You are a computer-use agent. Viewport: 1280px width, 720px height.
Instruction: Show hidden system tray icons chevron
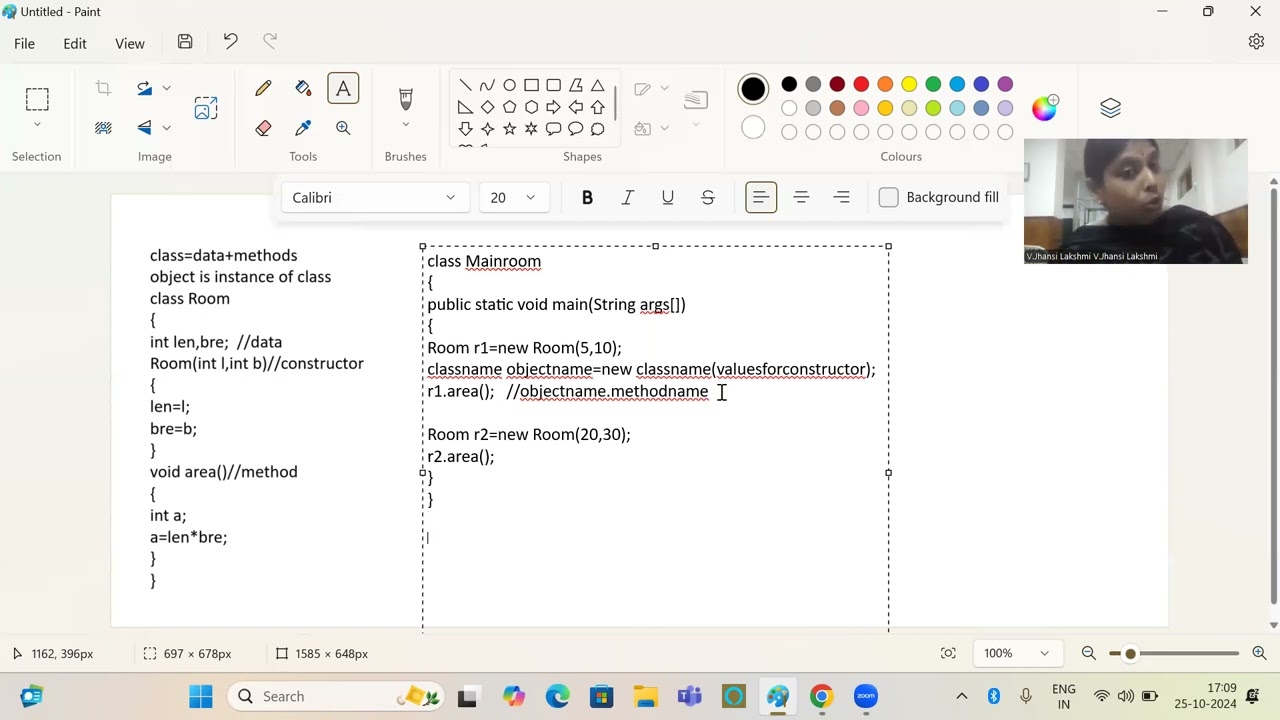pyautogui.click(x=962, y=696)
